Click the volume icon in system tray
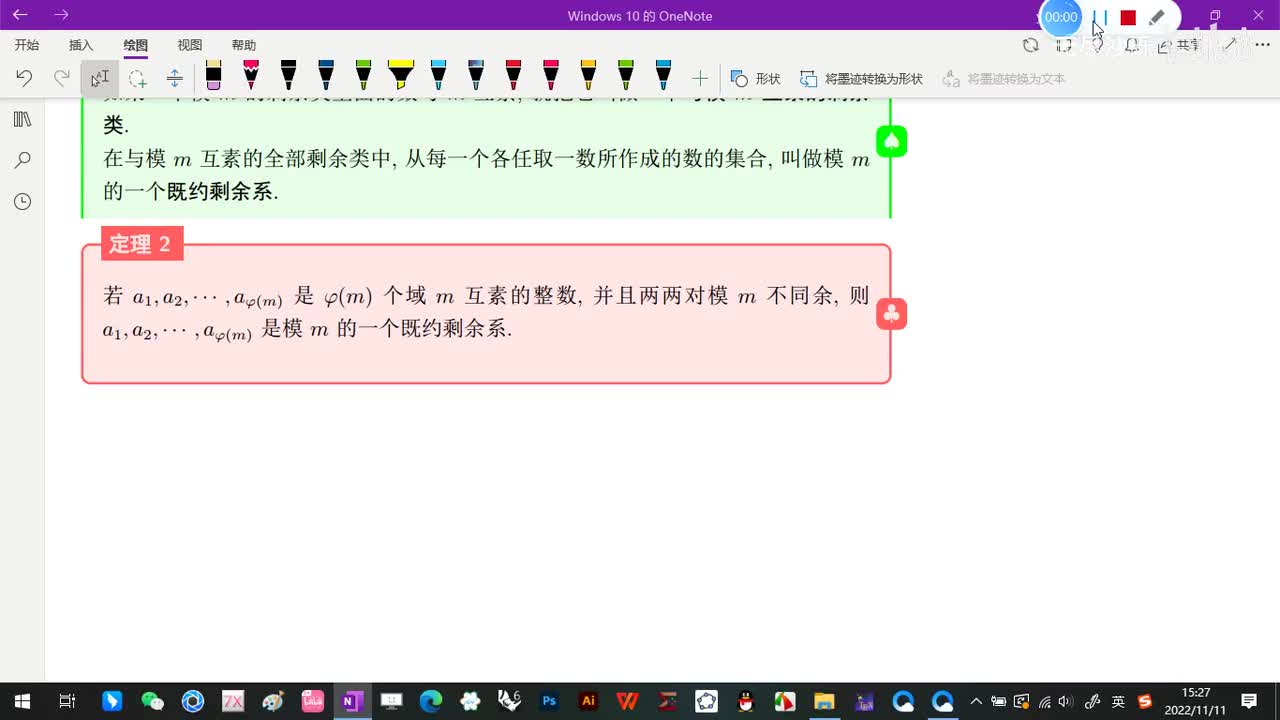The width and height of the screenshot is (1280, 720). point(1065,701)
